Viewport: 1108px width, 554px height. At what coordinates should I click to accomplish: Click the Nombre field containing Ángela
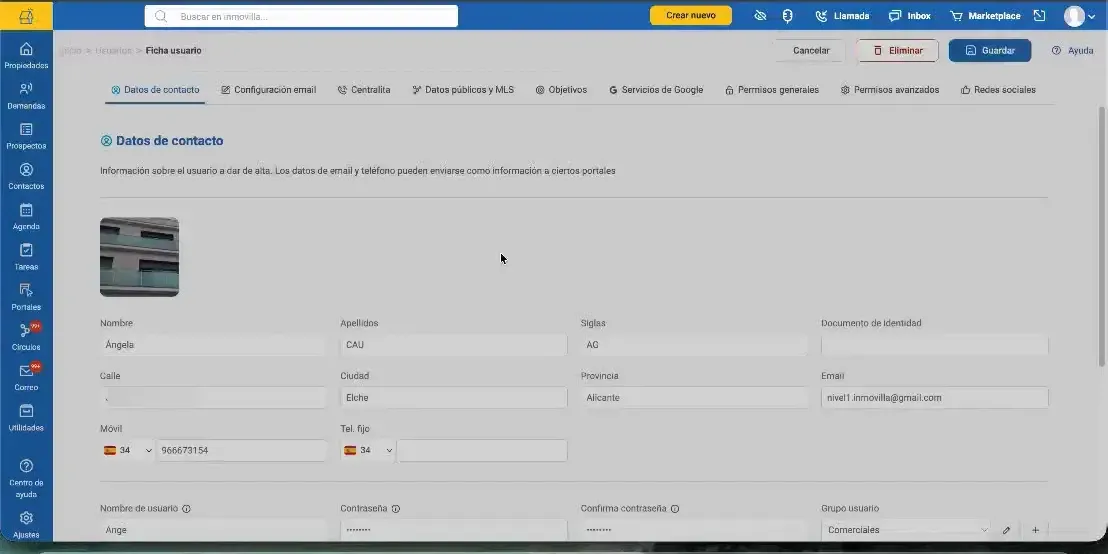coord(213,345)
